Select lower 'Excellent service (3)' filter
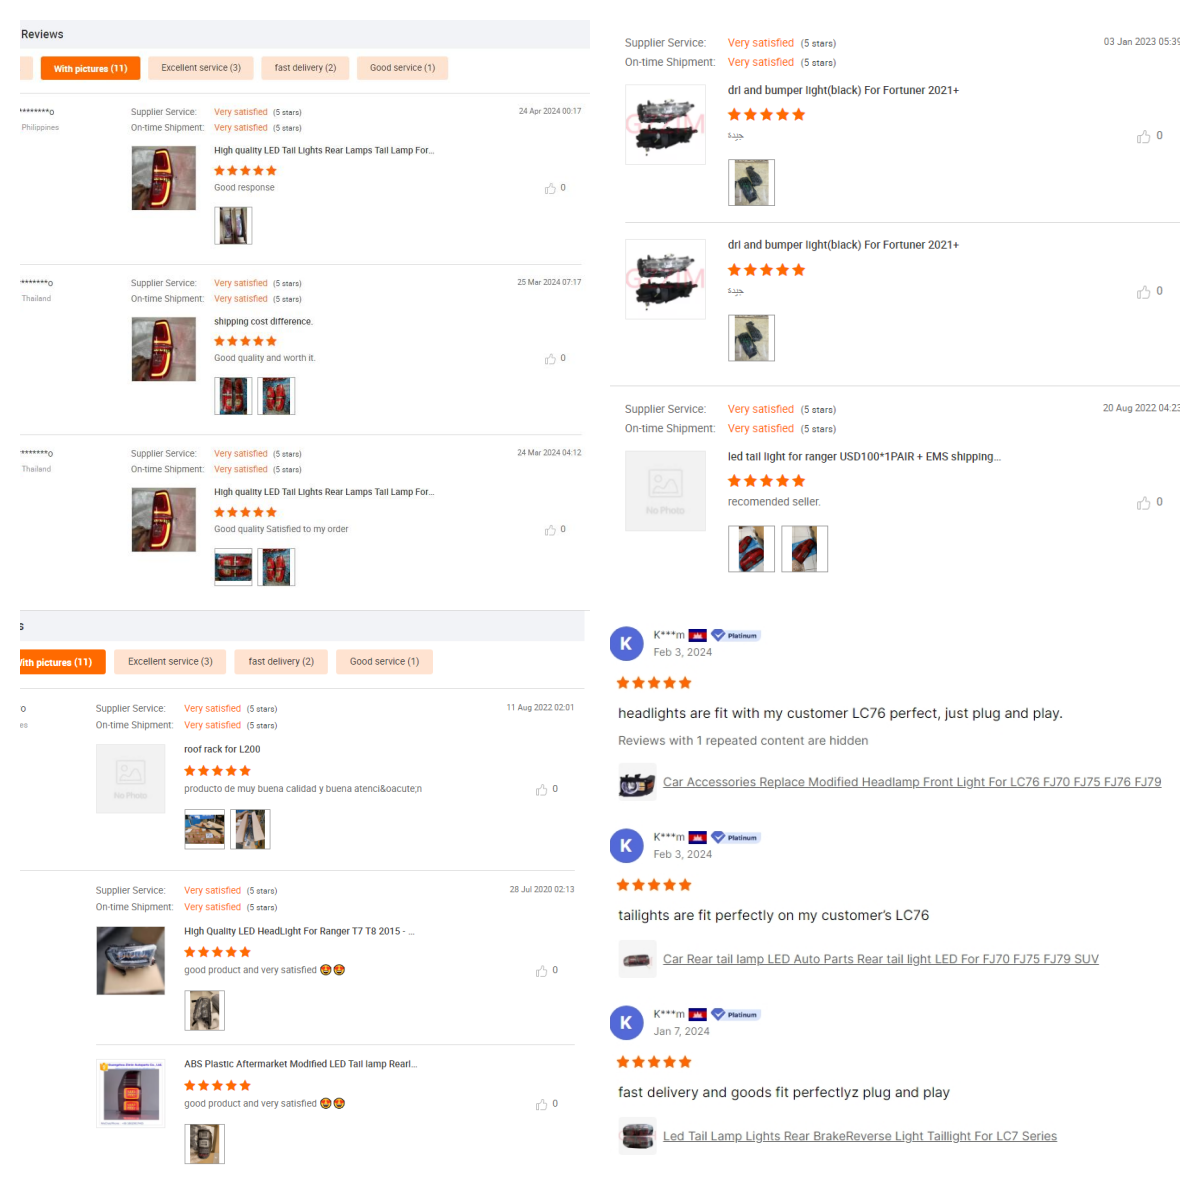The height and width of the screenshot is (1200, 1200). (170, 662)
